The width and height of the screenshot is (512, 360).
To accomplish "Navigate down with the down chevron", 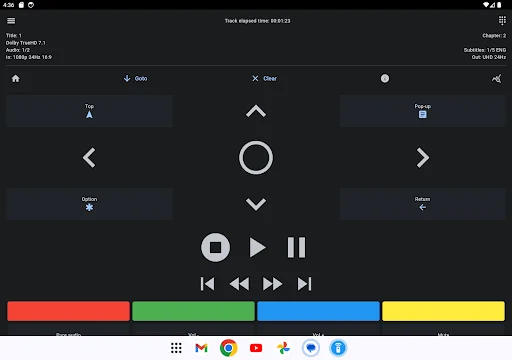I will 256,204.
